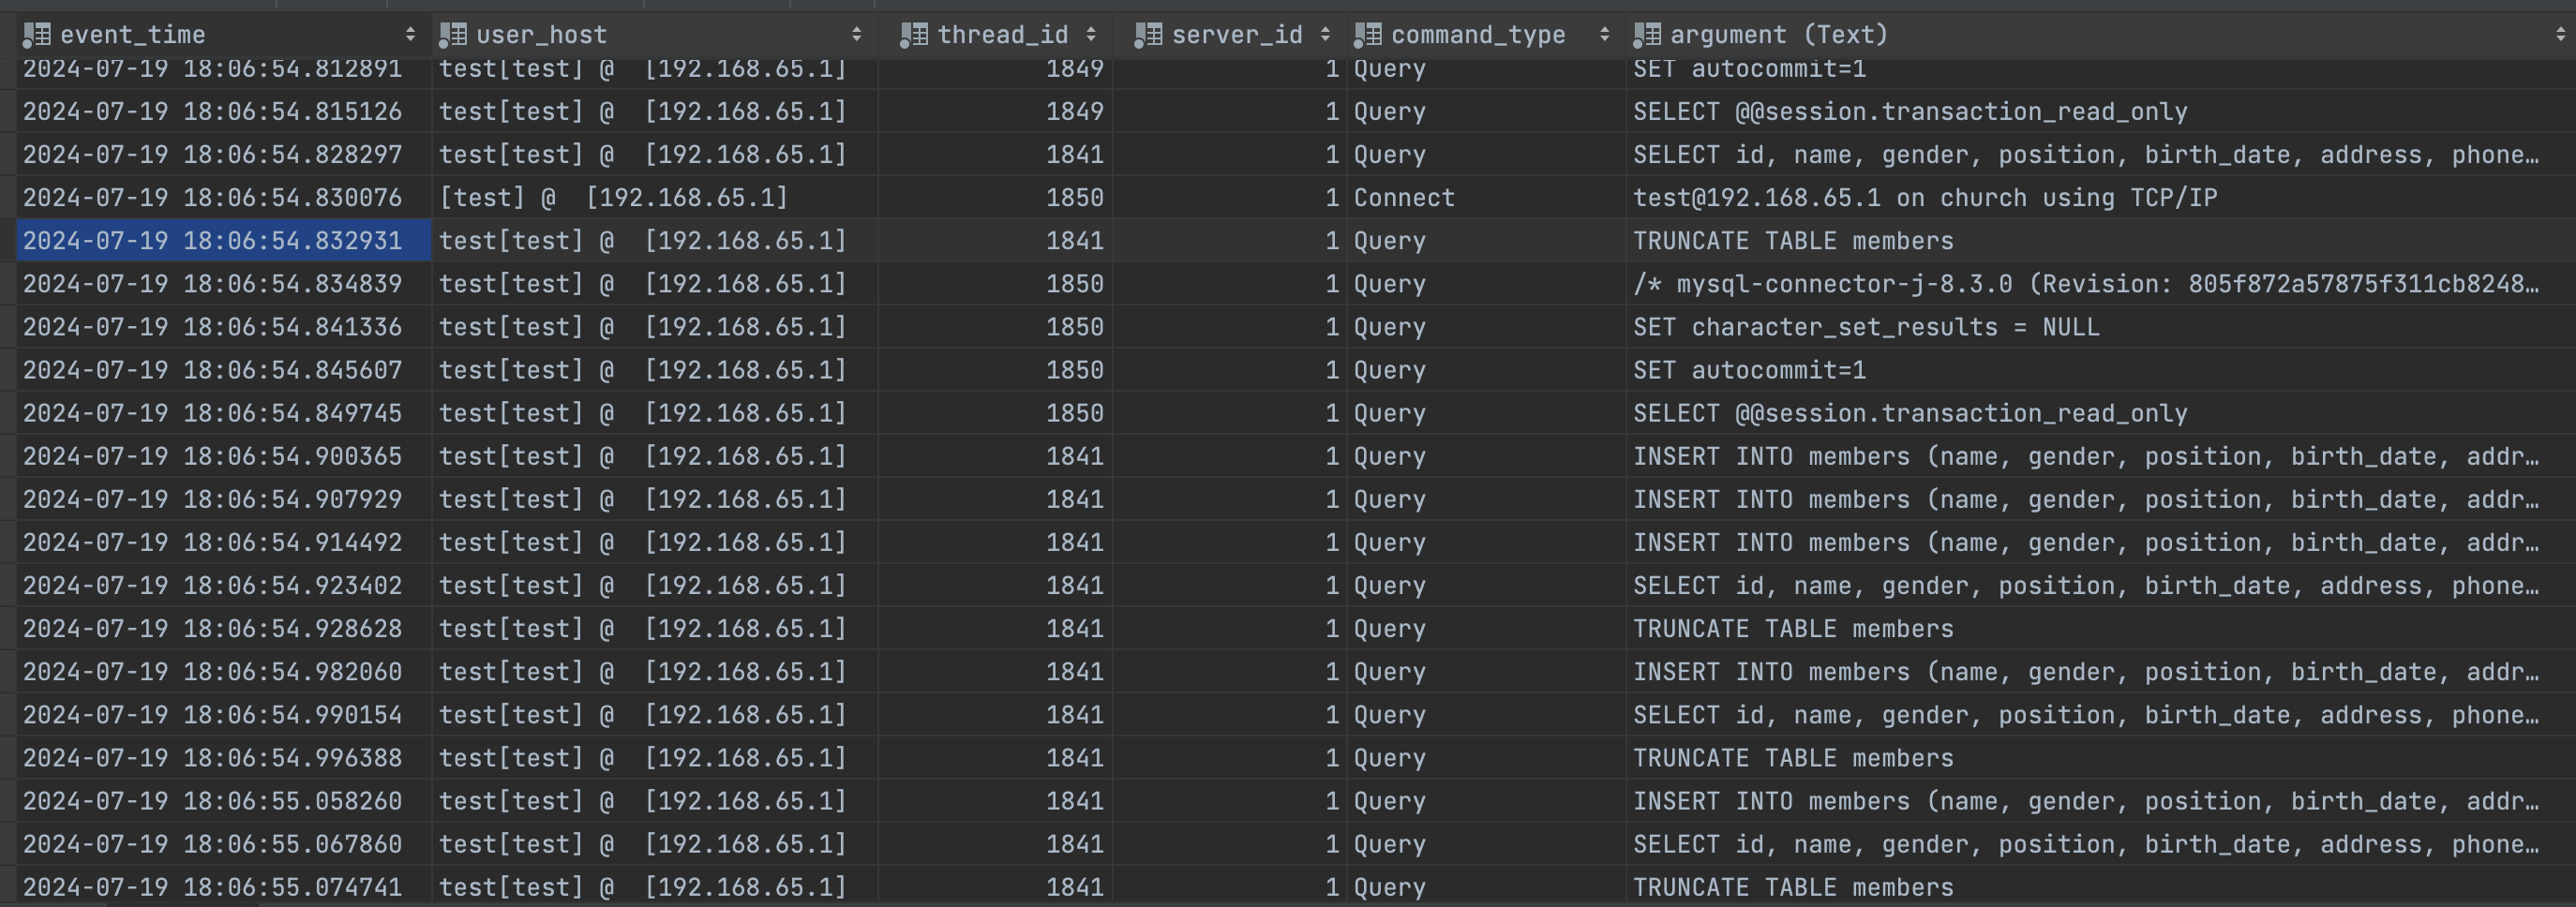The width and height of the screenshot is (2576, 907).
Task: Click event_time cell 18:06:54.830076
Action: [224, 198]
